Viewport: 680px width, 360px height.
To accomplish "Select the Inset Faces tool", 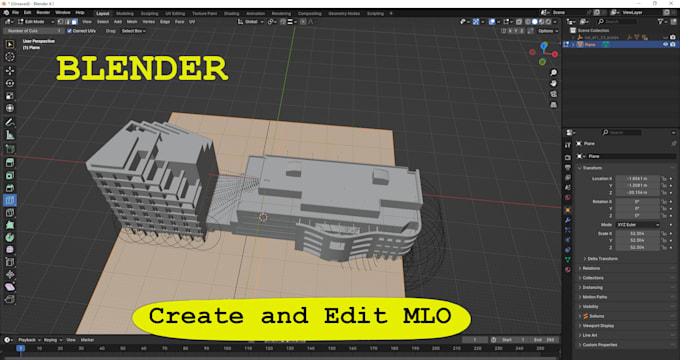I will pyautogui.click(x=10, y=175).
